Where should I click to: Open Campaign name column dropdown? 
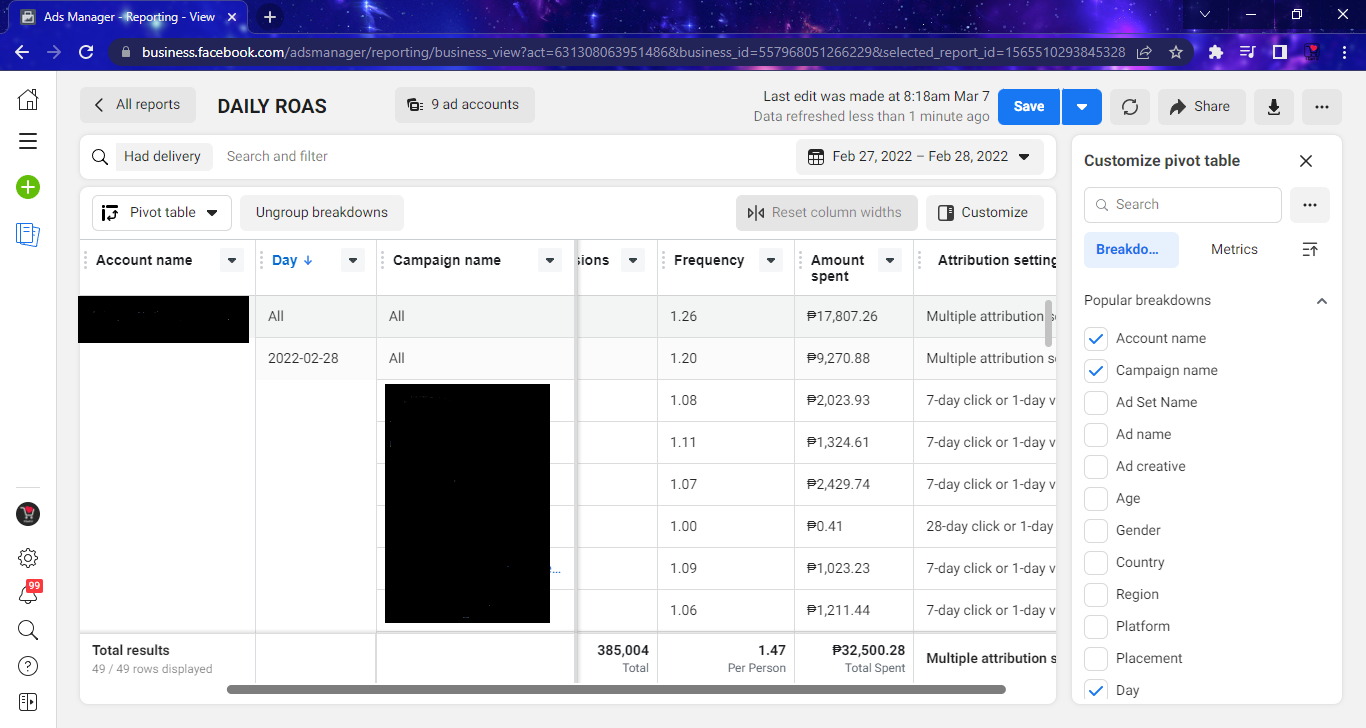[550, 261]
